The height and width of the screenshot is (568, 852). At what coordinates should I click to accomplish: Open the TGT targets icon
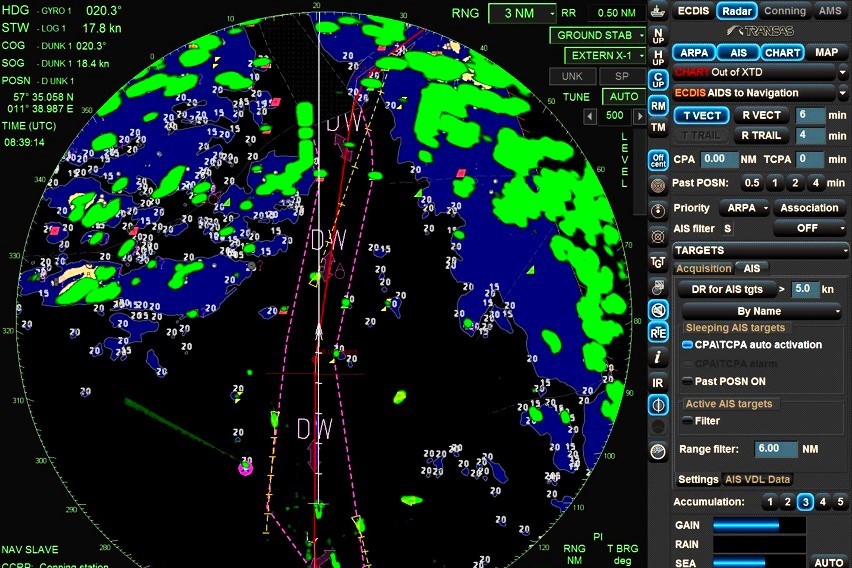pos(658,262)
